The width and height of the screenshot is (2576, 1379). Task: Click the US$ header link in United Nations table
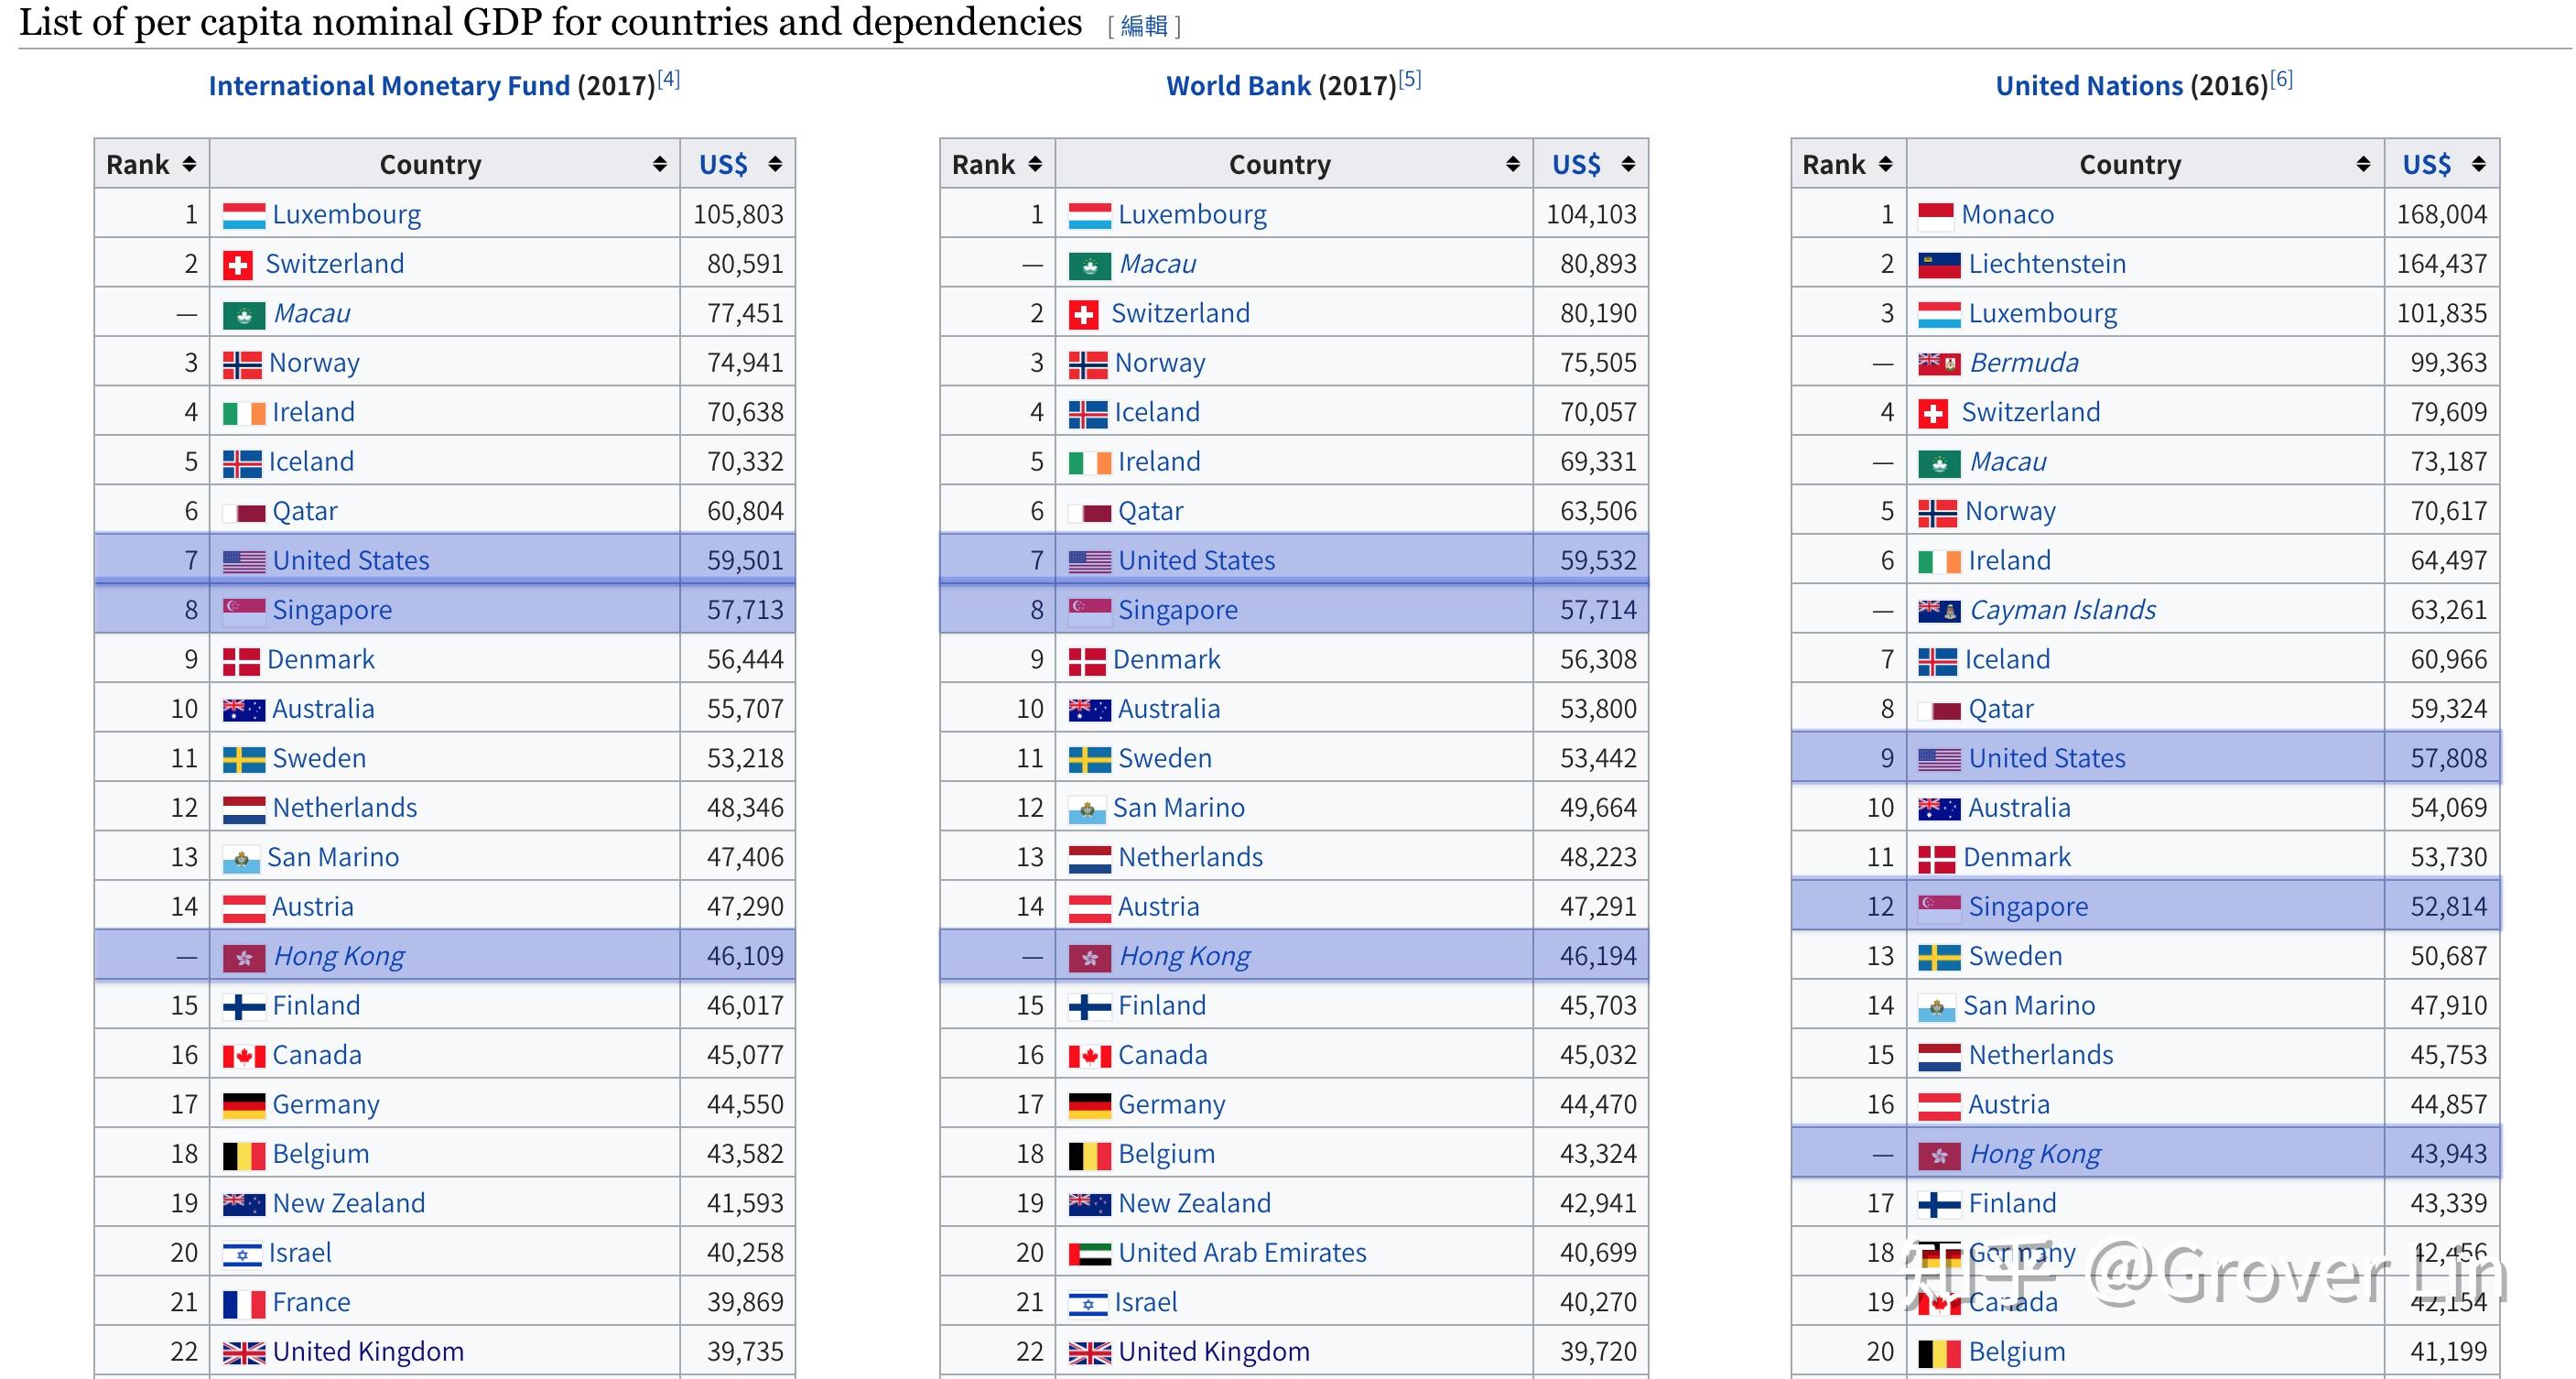[2426, 164]
